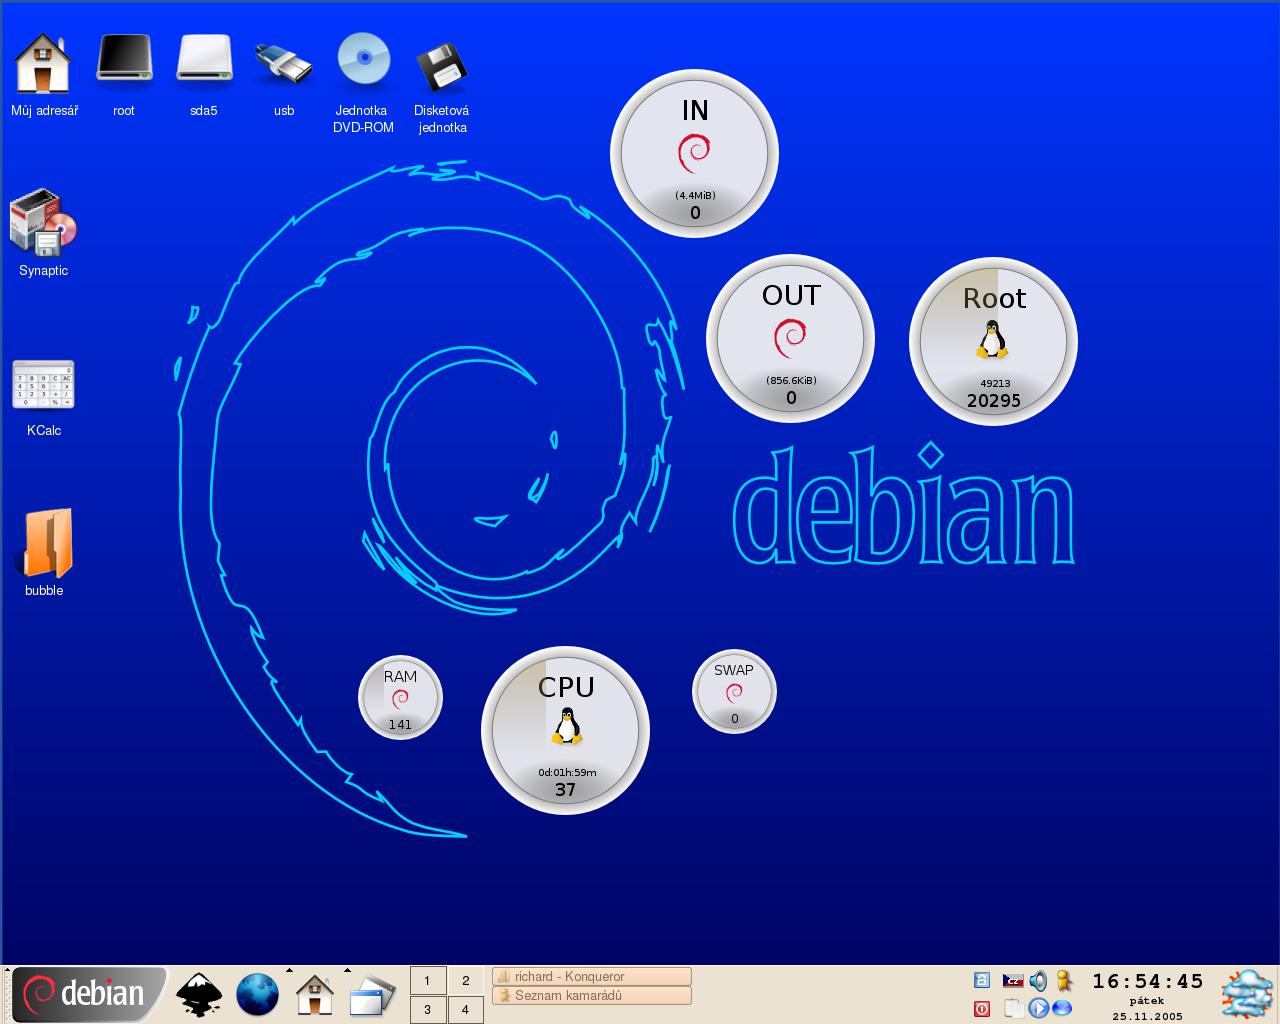Click the blue play arrow tray icon
The height and width of the screenshot is (1024, 1280).
(x=1039, y=1008)
